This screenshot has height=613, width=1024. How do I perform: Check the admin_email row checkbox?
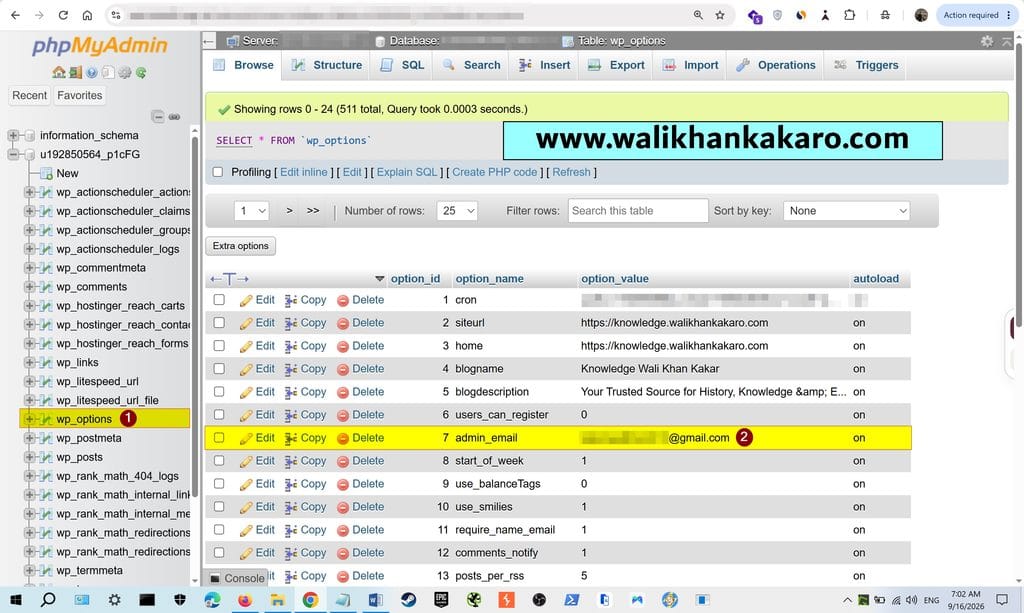219,437
